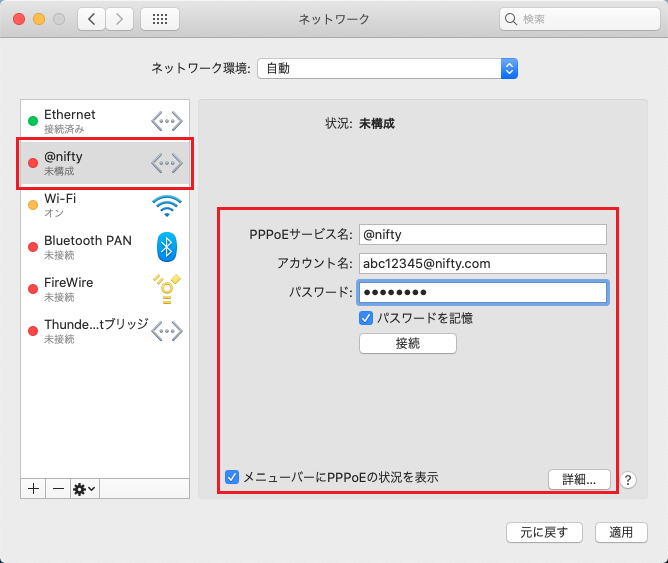Open help with the question mark
The width and height of the screenshot is (668, 563).
click(628, 480)
